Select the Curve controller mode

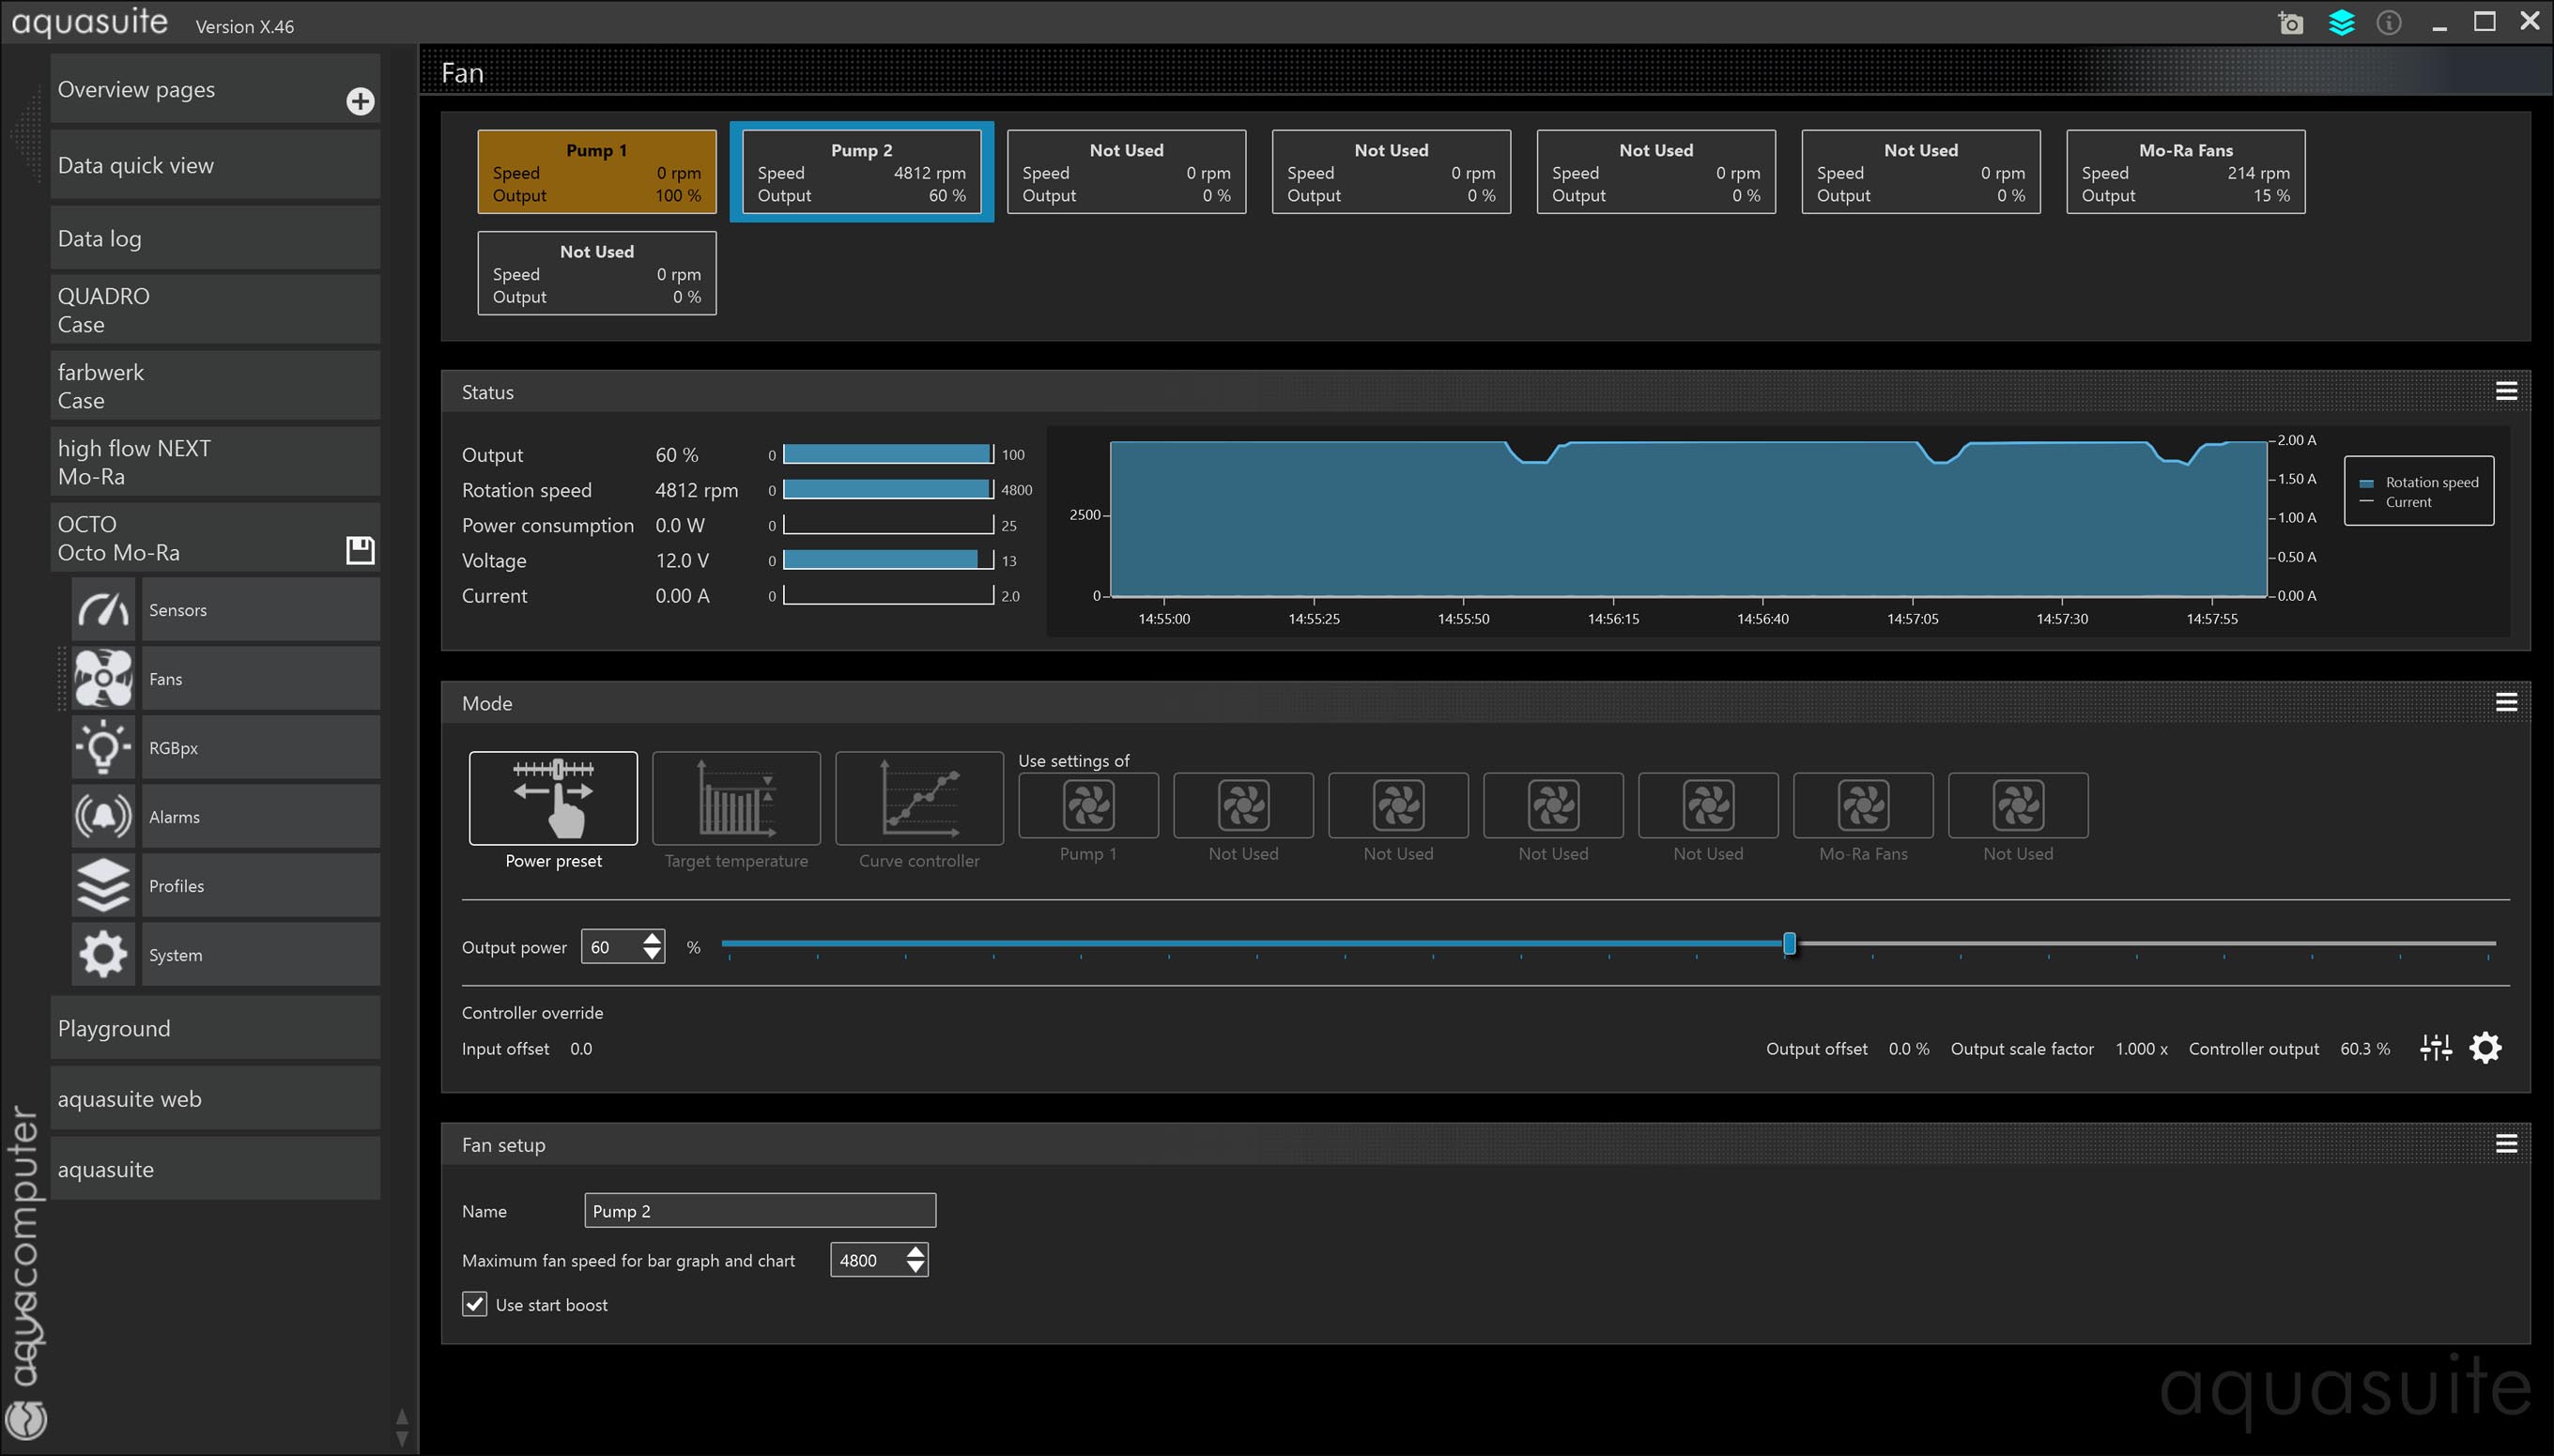coord(919,799)
